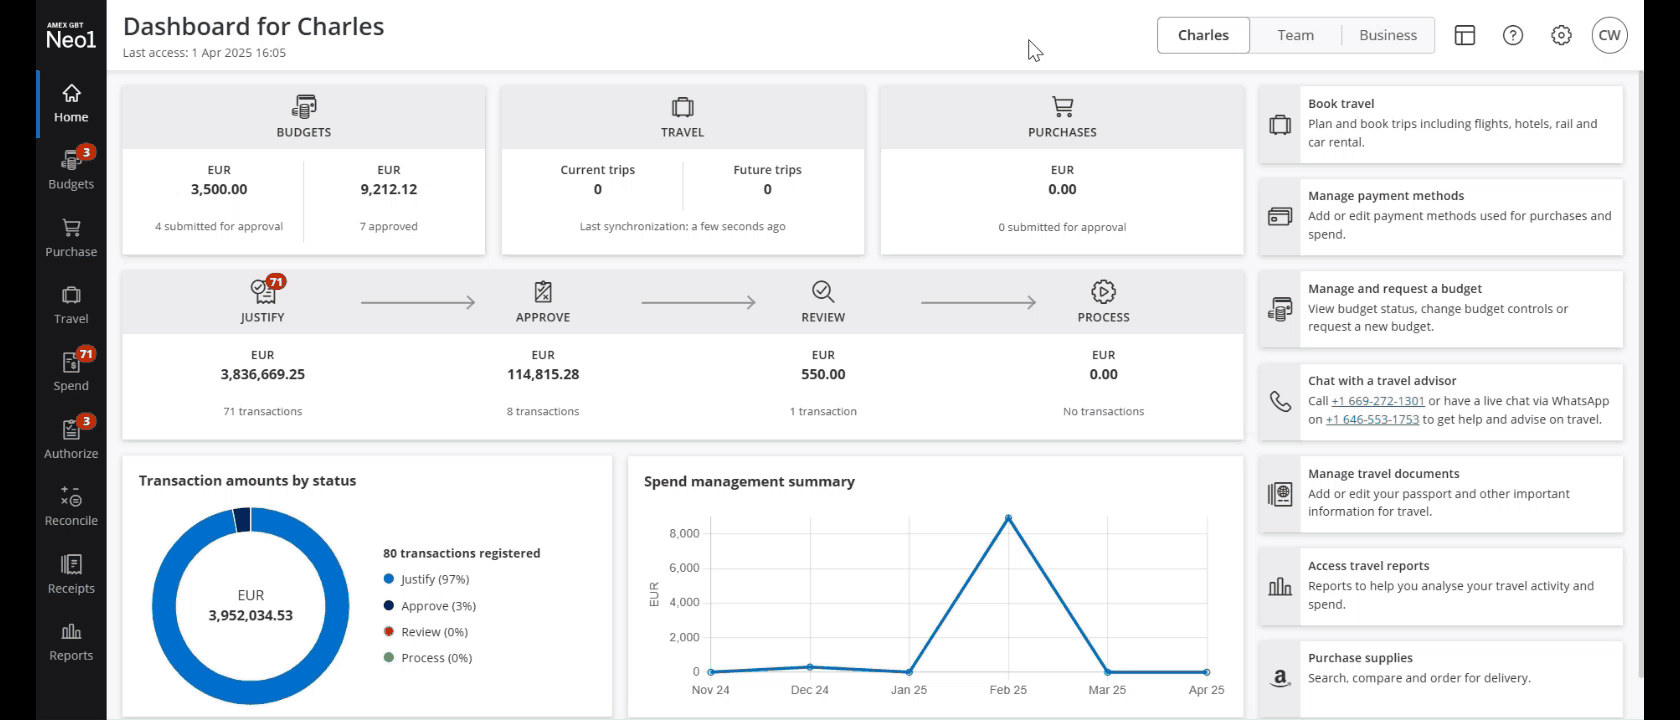Click the Neo1 logo
1680x720 pixels.
click(x=71, y=37)
